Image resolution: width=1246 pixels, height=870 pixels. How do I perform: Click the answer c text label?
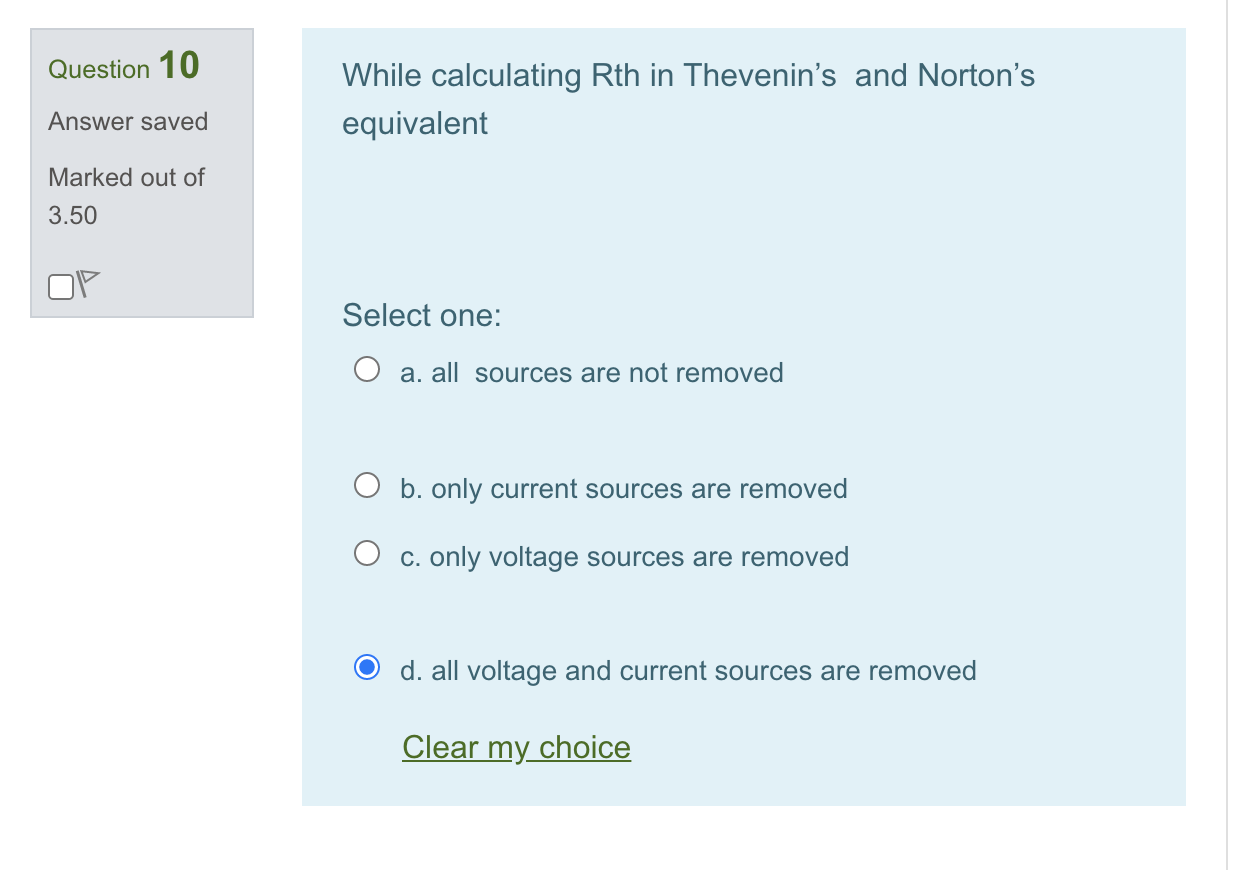tap(624, 557)
